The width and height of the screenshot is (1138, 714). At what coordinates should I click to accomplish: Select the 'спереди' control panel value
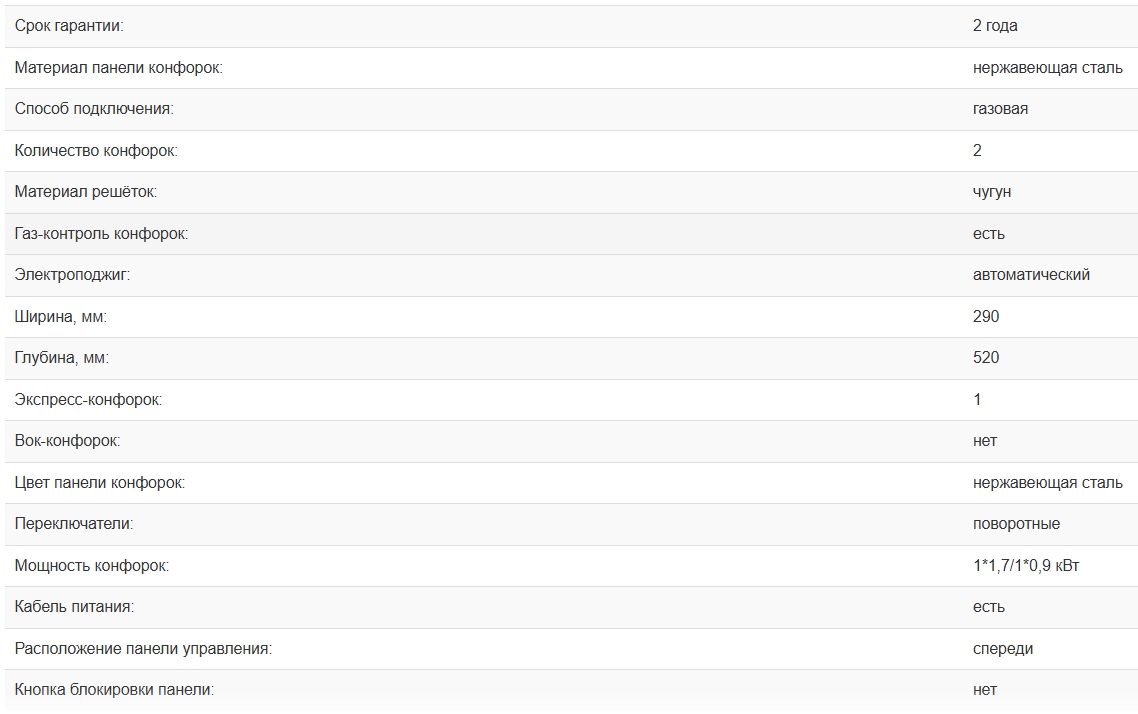pyautogui.click(x=1003, y=649)
